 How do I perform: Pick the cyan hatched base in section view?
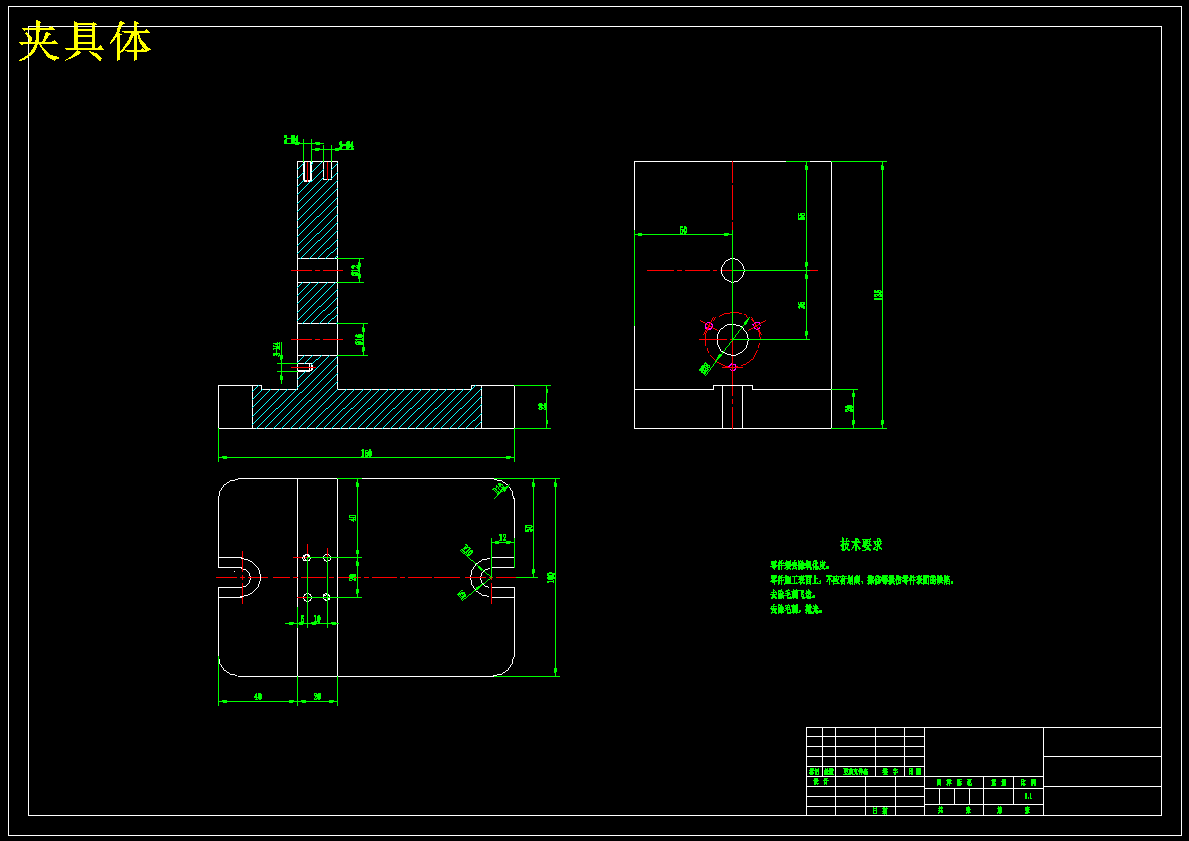(367, 410)
